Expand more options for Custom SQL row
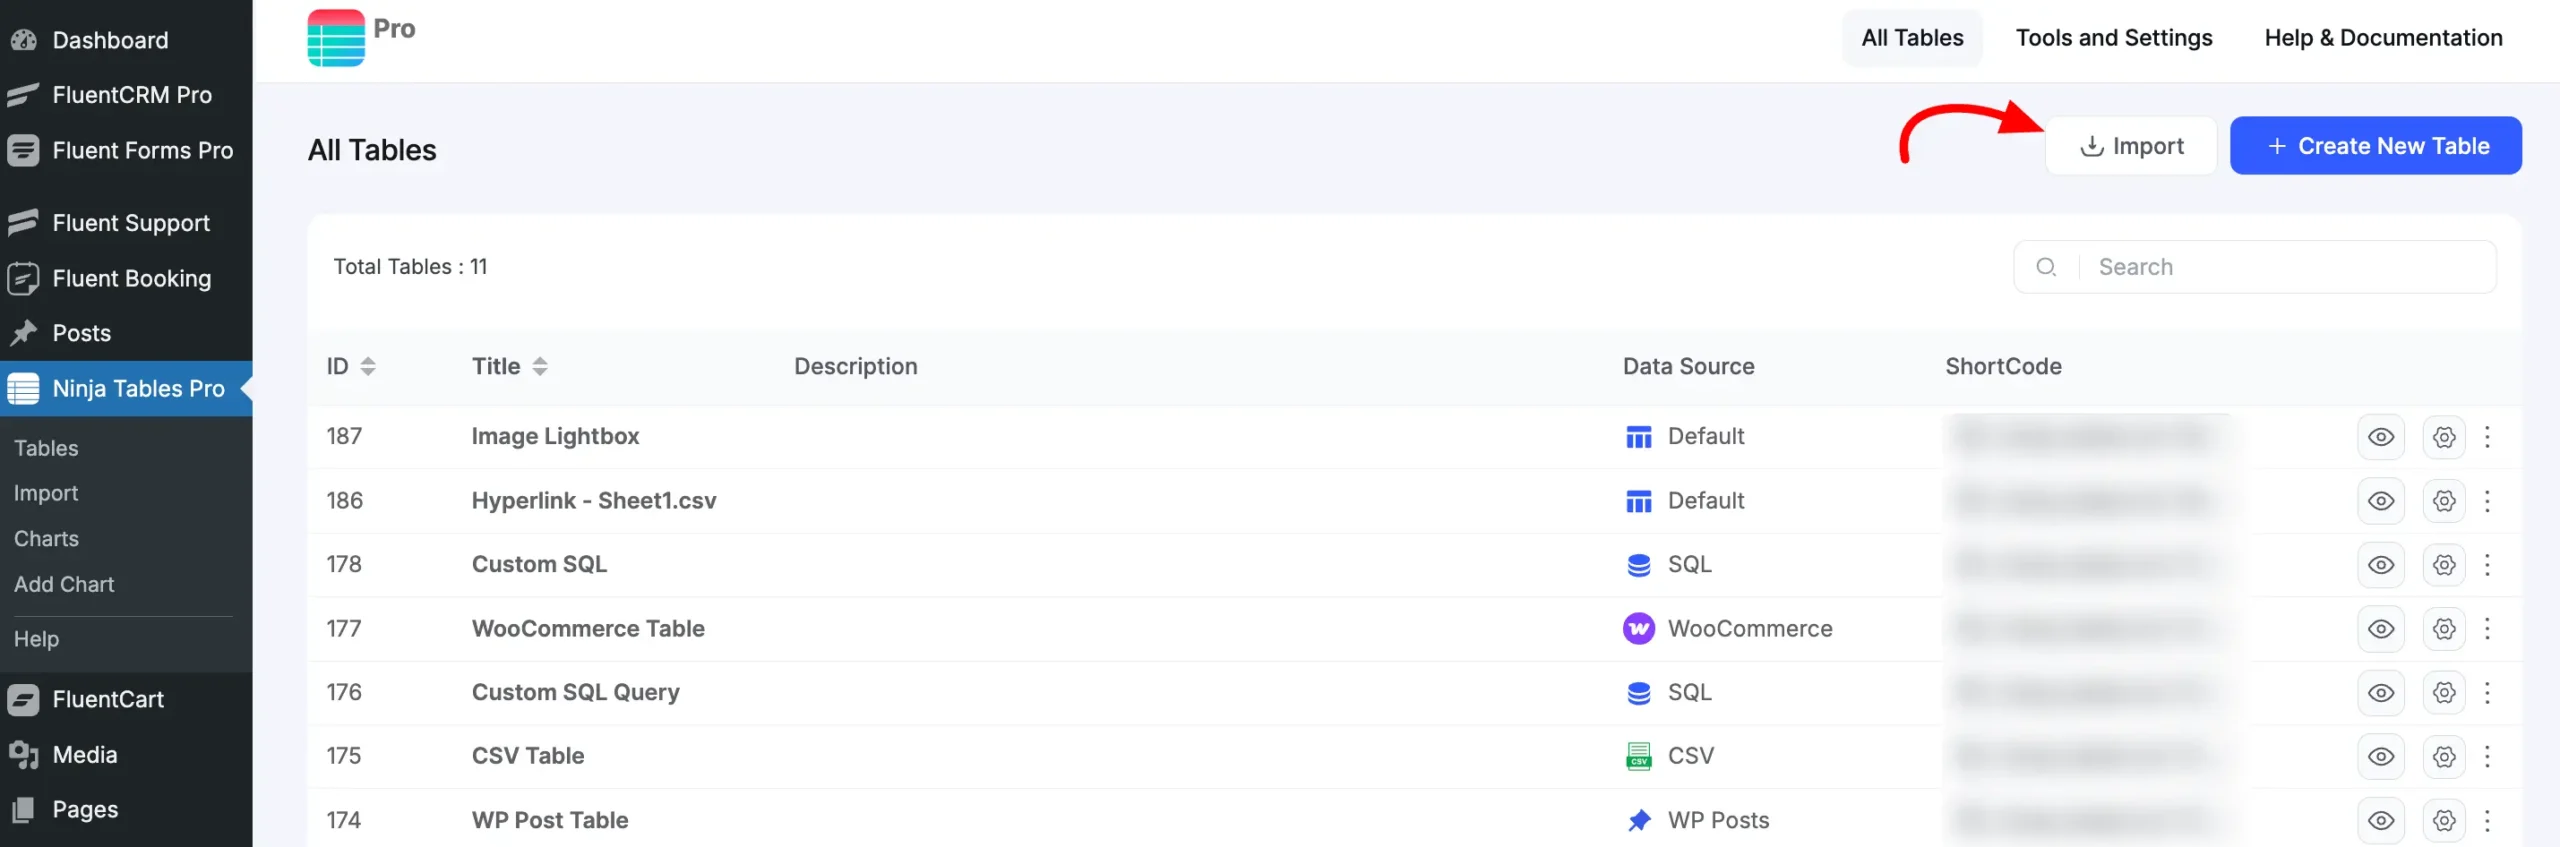The width and height of the screenshot is (2560, 847). [2487, 565]
